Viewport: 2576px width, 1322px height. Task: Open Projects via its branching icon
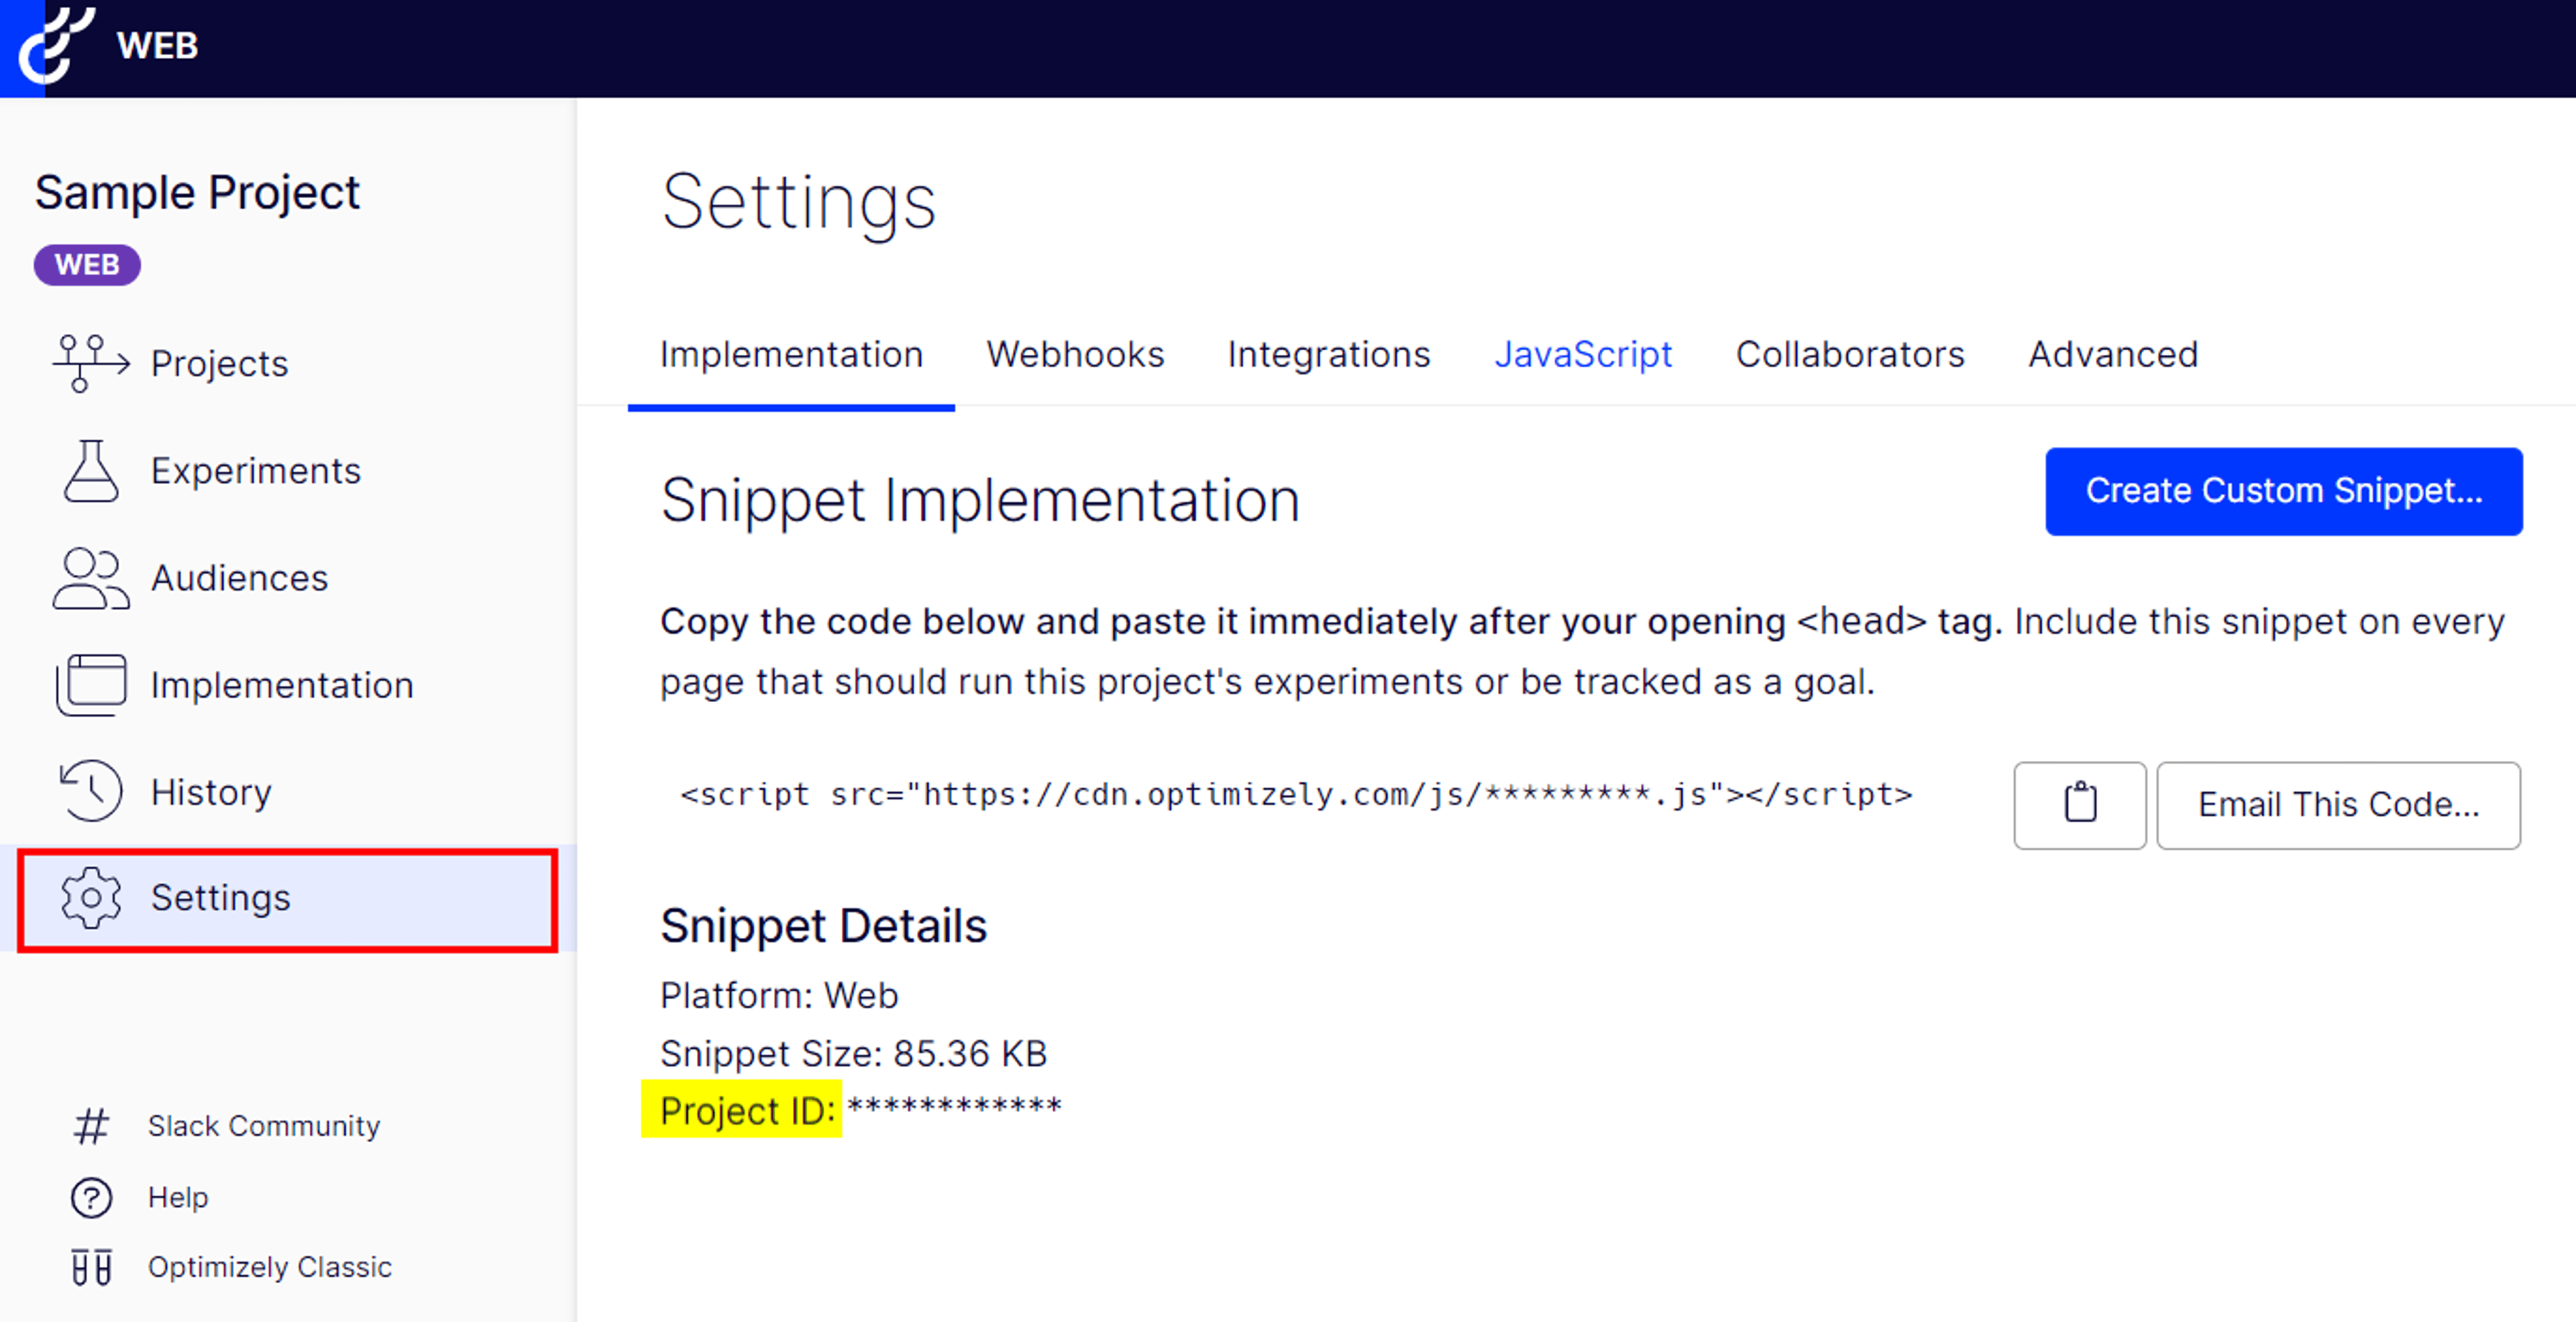90,363
